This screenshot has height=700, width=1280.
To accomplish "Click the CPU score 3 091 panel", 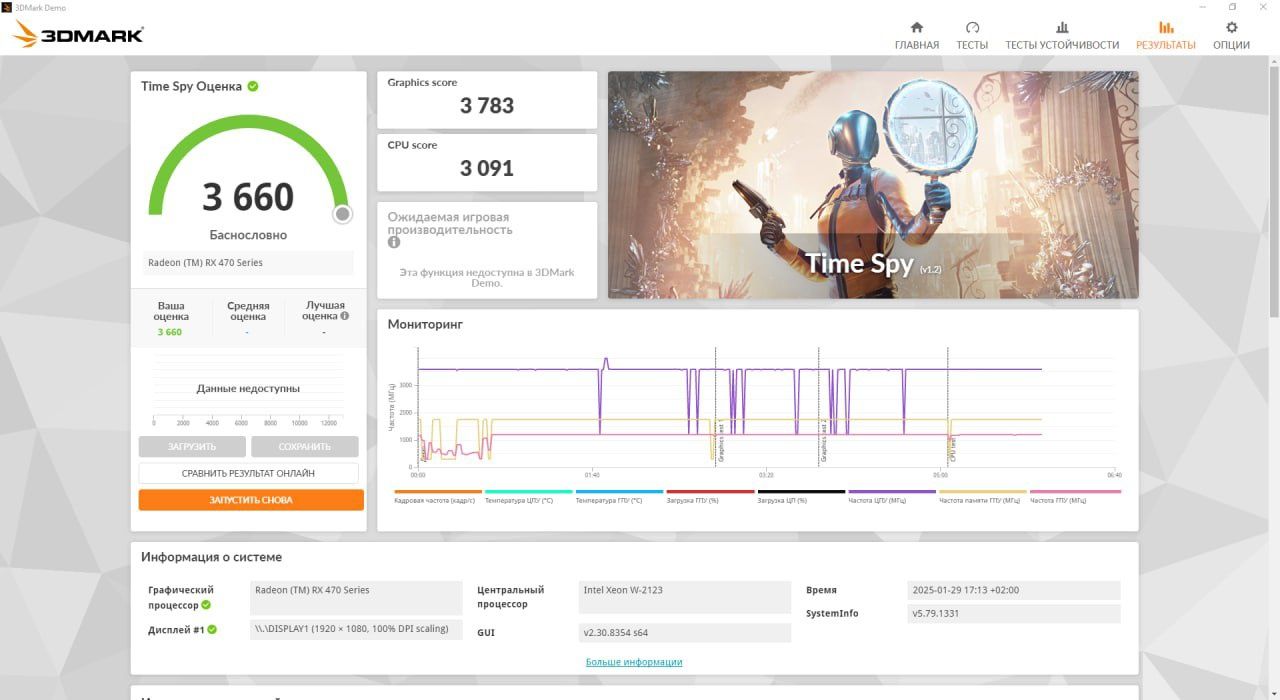I will pos(487,162).
